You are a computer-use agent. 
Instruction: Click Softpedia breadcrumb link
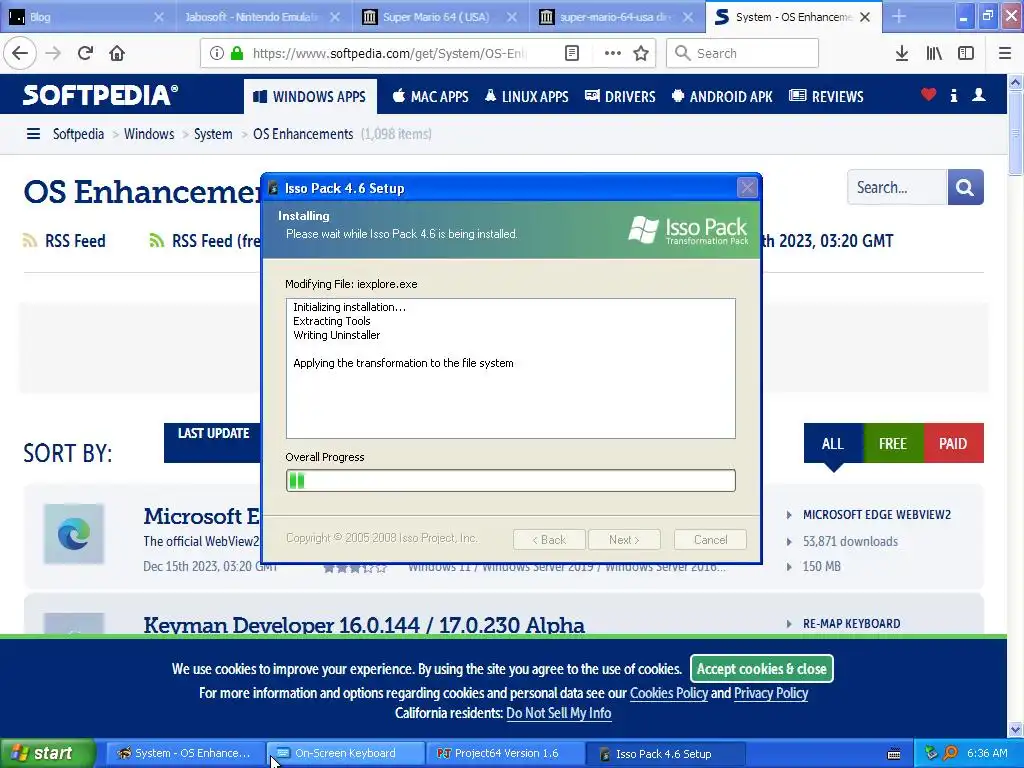(78, 134)
